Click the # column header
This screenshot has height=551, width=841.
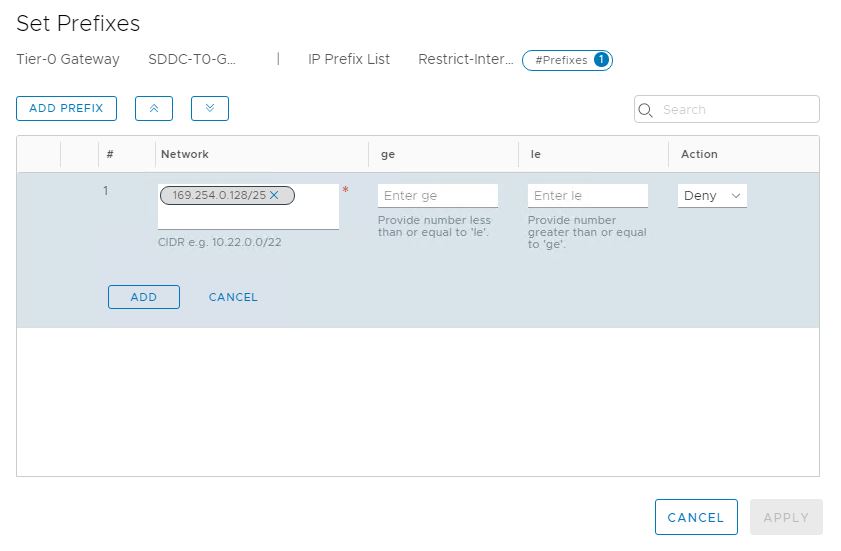pyautogui.click(x=110, y=155)
